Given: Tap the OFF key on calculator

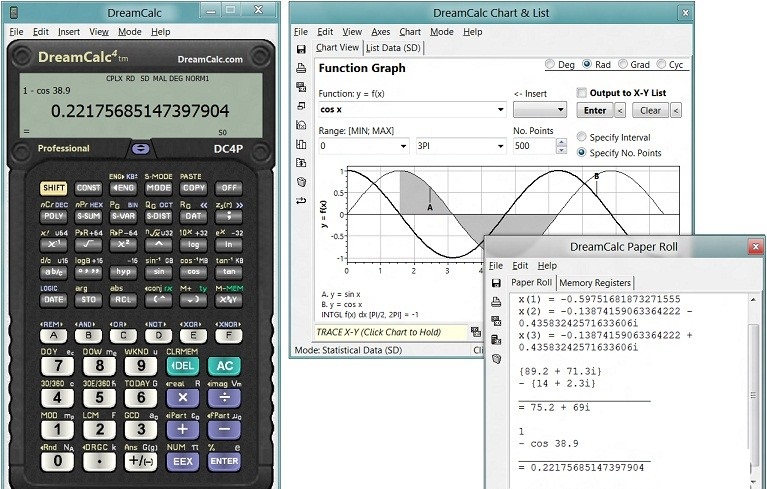Looking at the screenshot, I should [228, 188].
